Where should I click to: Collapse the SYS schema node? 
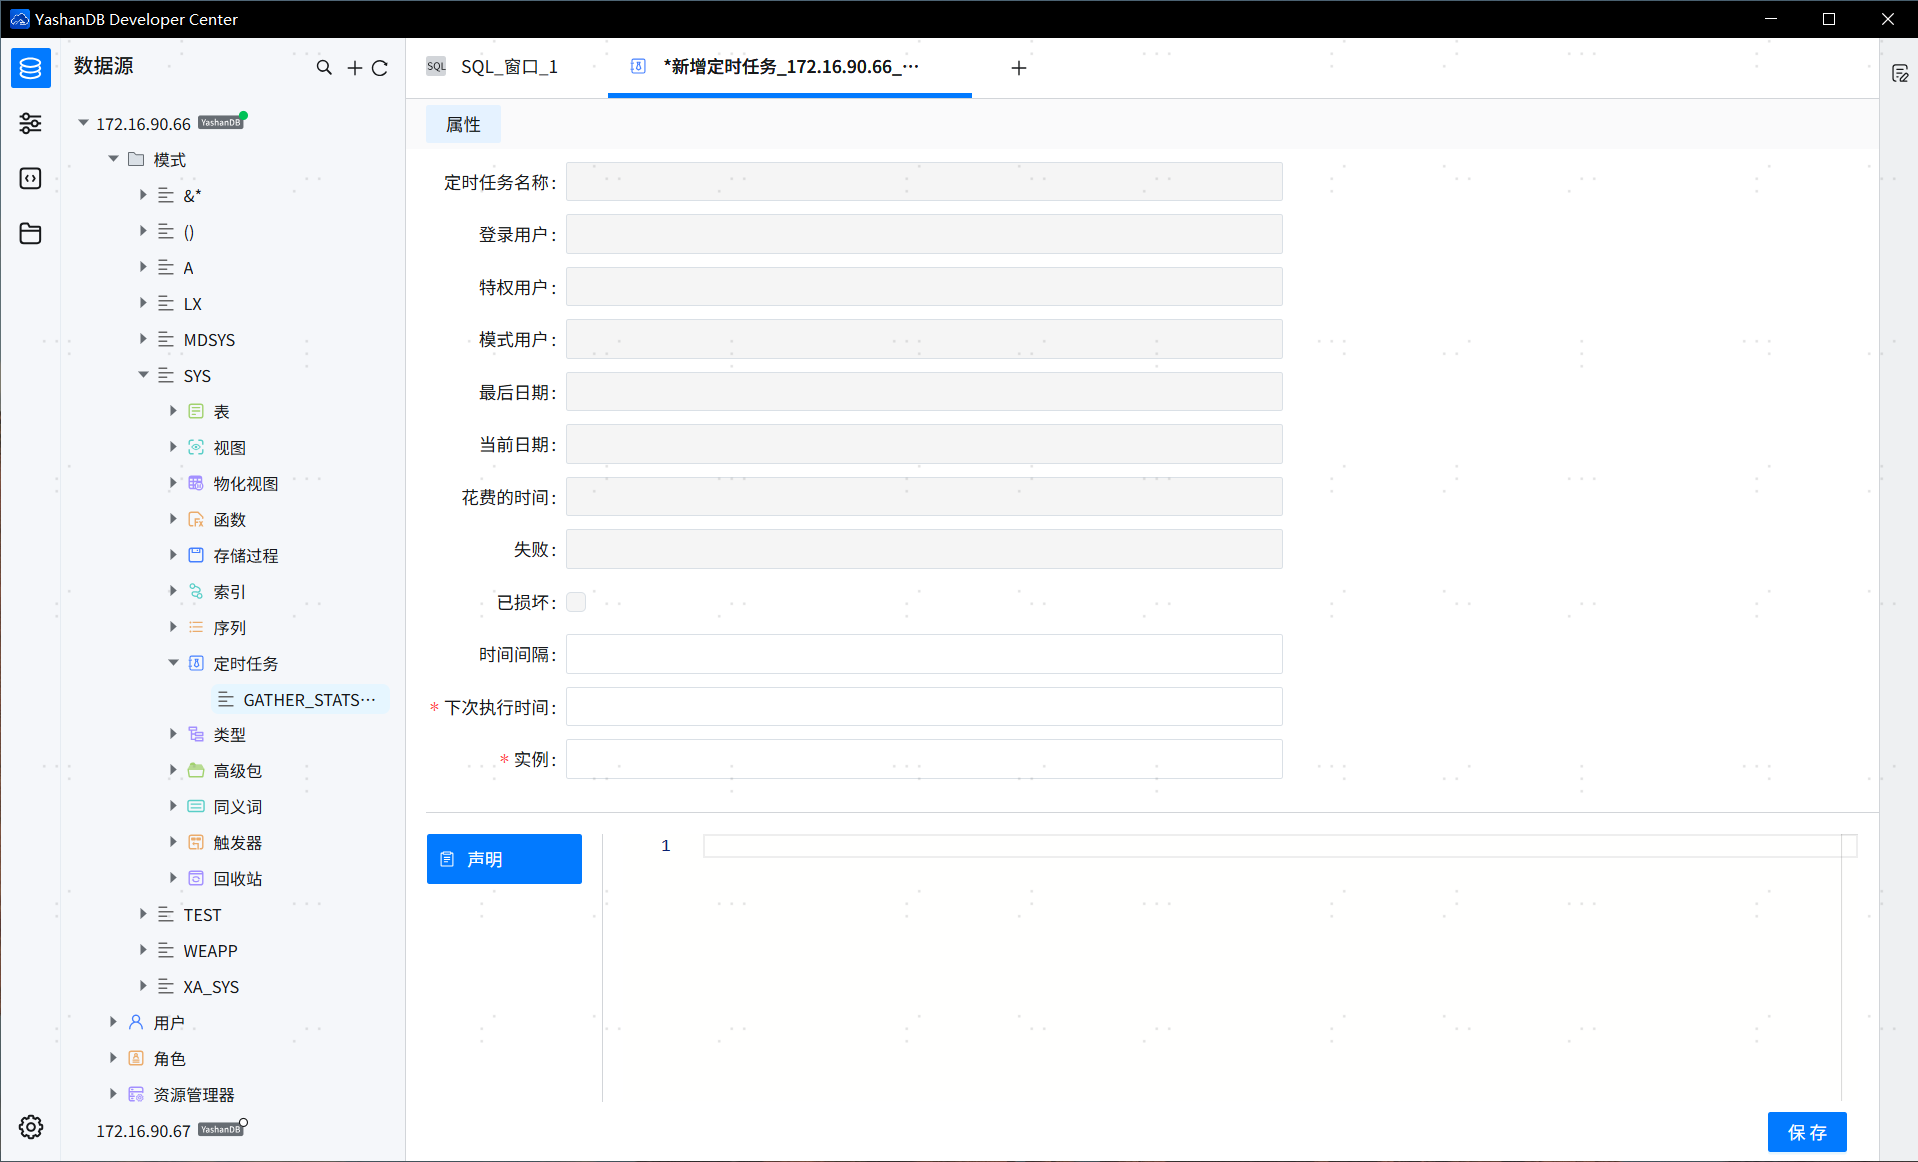143,375
